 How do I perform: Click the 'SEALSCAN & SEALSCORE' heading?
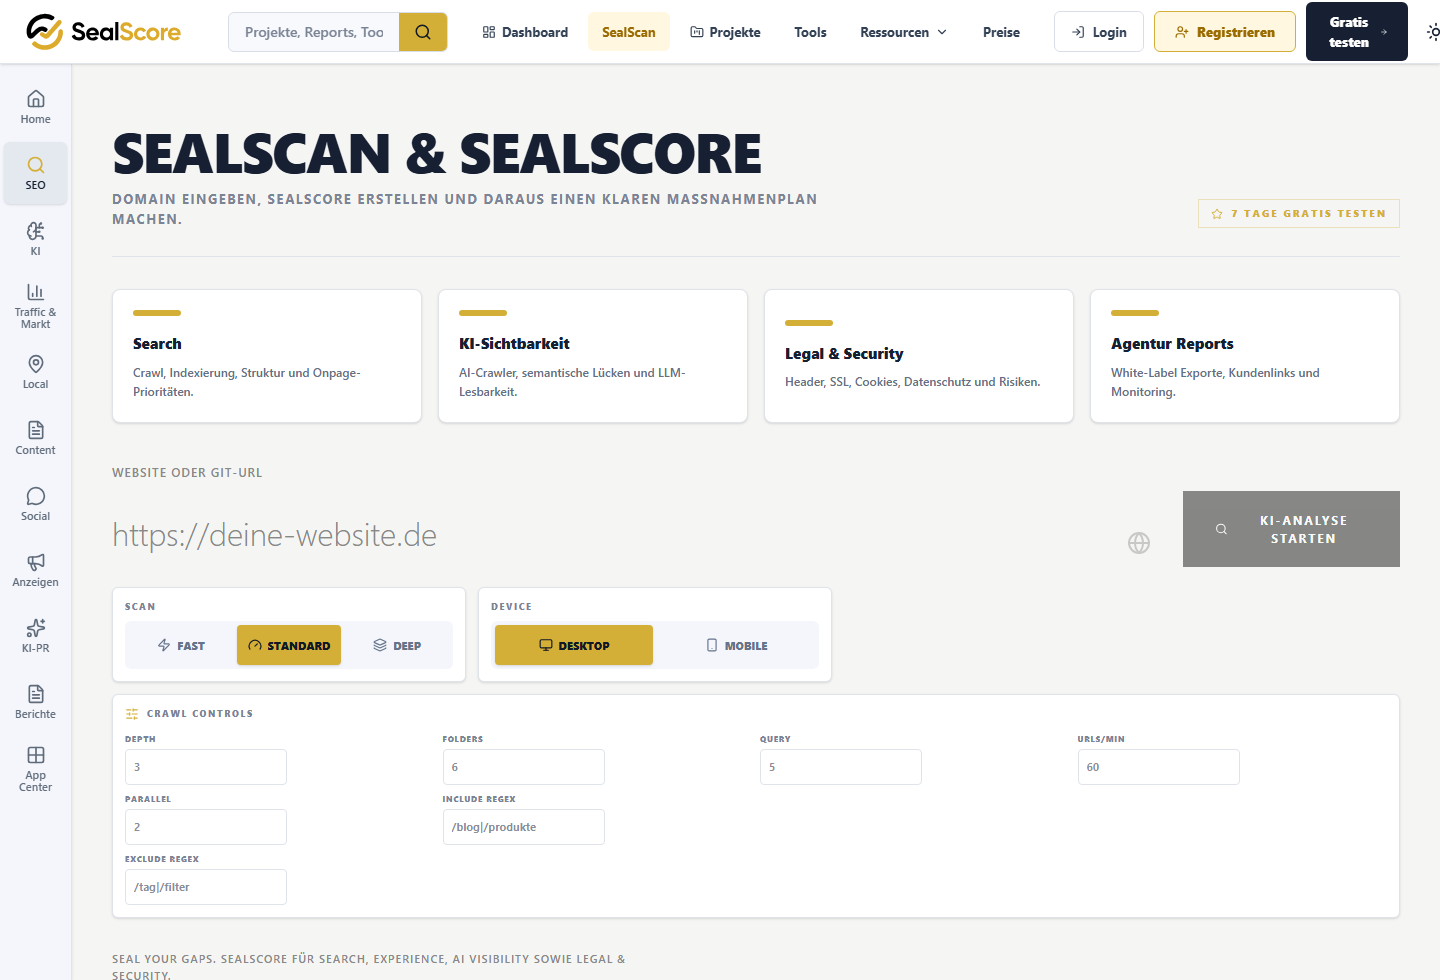point(437,154)
